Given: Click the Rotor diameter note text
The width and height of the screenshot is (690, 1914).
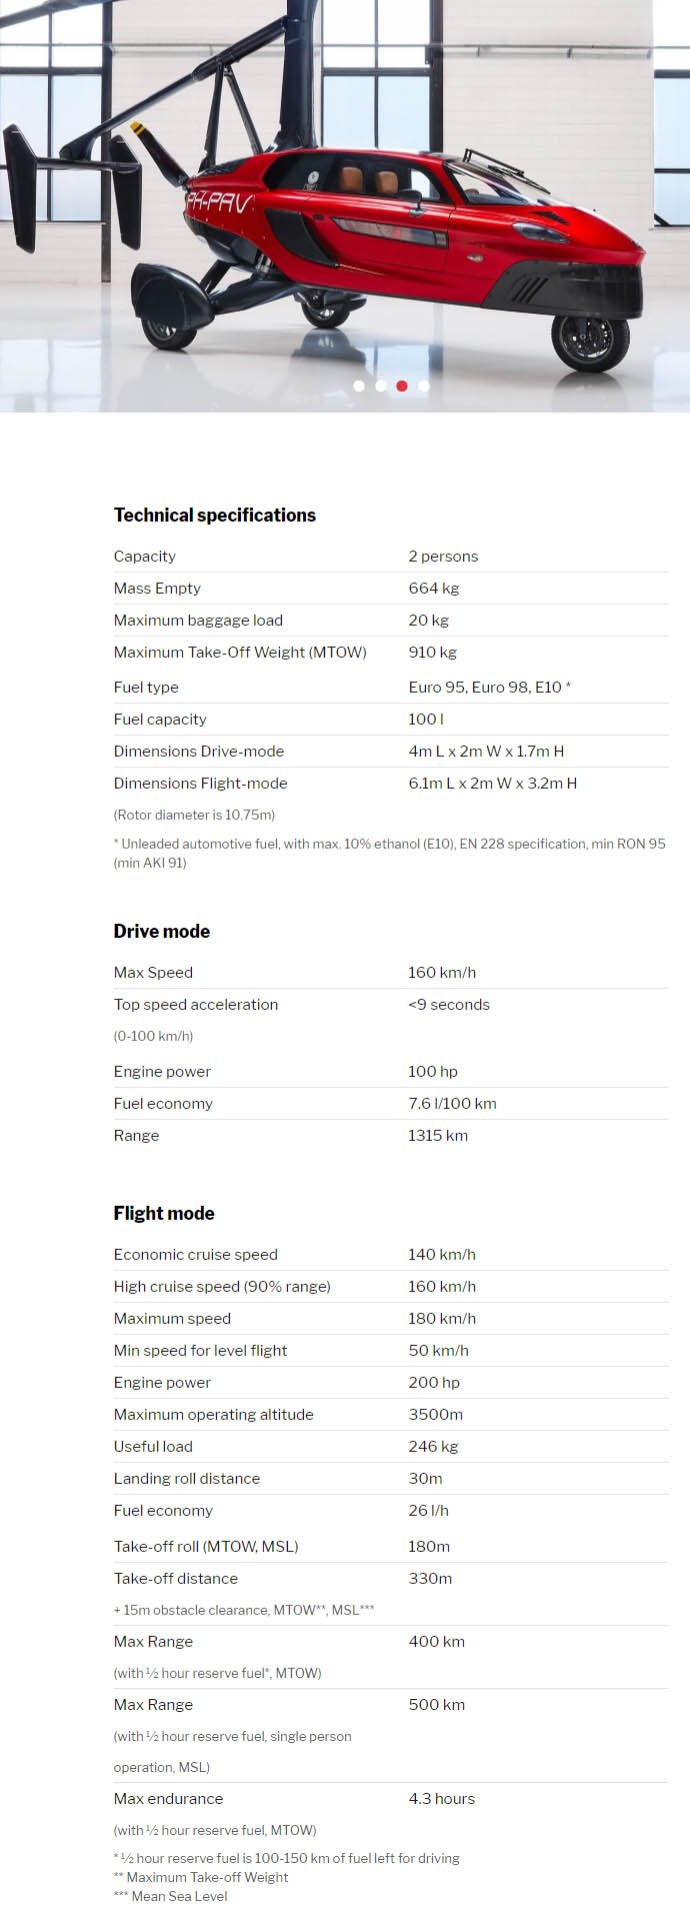Looking at the screenshot, I should pos(194,815).
